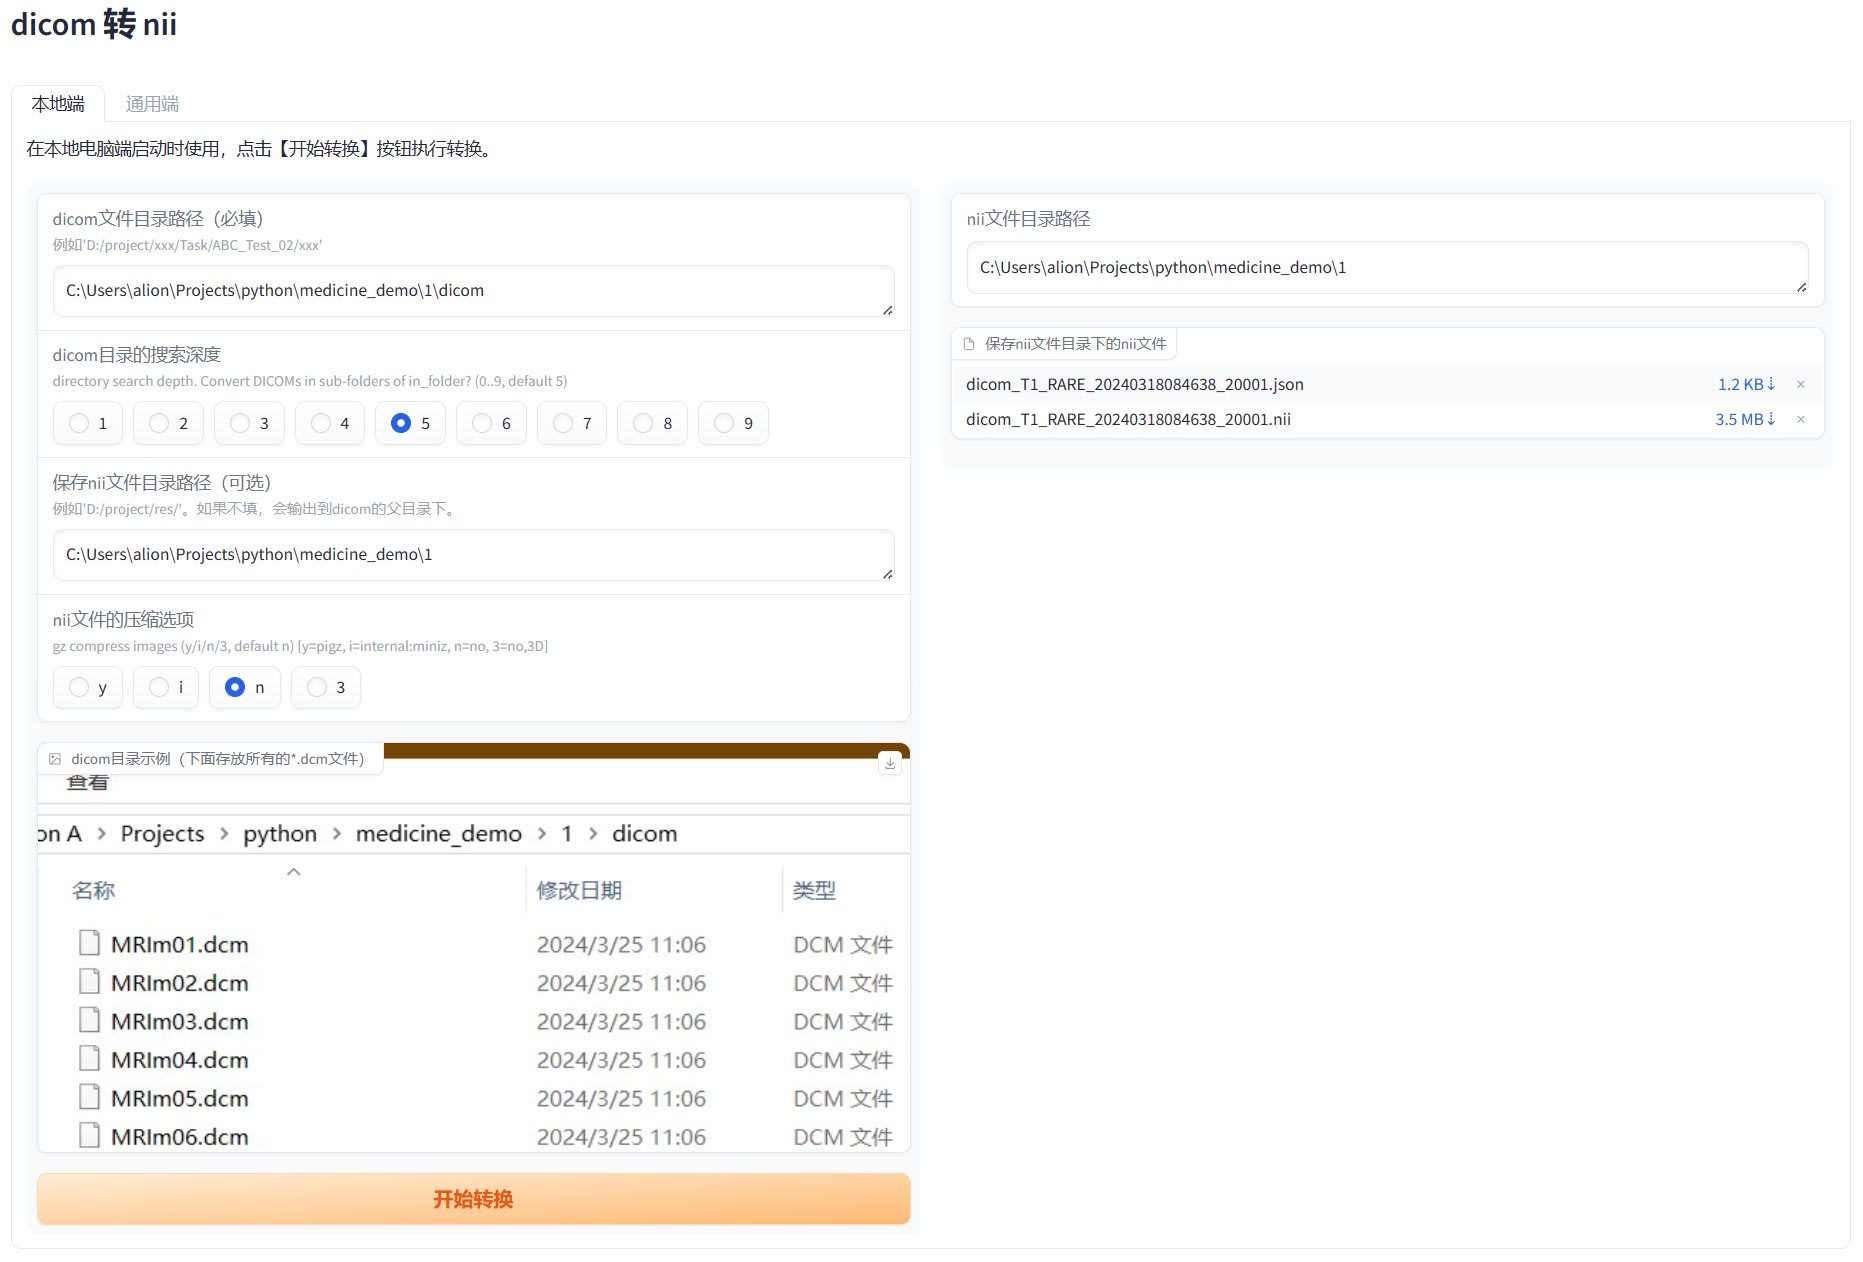Click dicom_T1_RARE_20240318084638_20001.json file name
The width and height of the screenshot is (1863, 1262).
tap(1135, 385)
